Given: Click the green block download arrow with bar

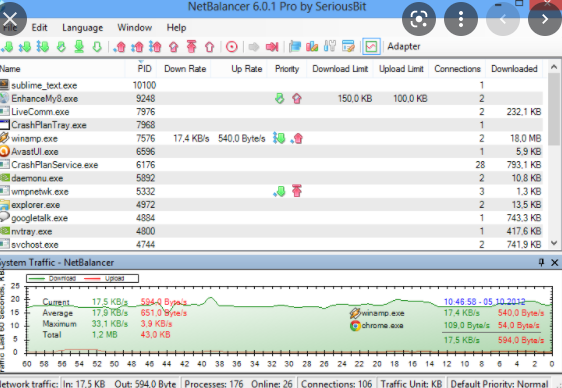Looking at the screenshot, I should (79, 47).
